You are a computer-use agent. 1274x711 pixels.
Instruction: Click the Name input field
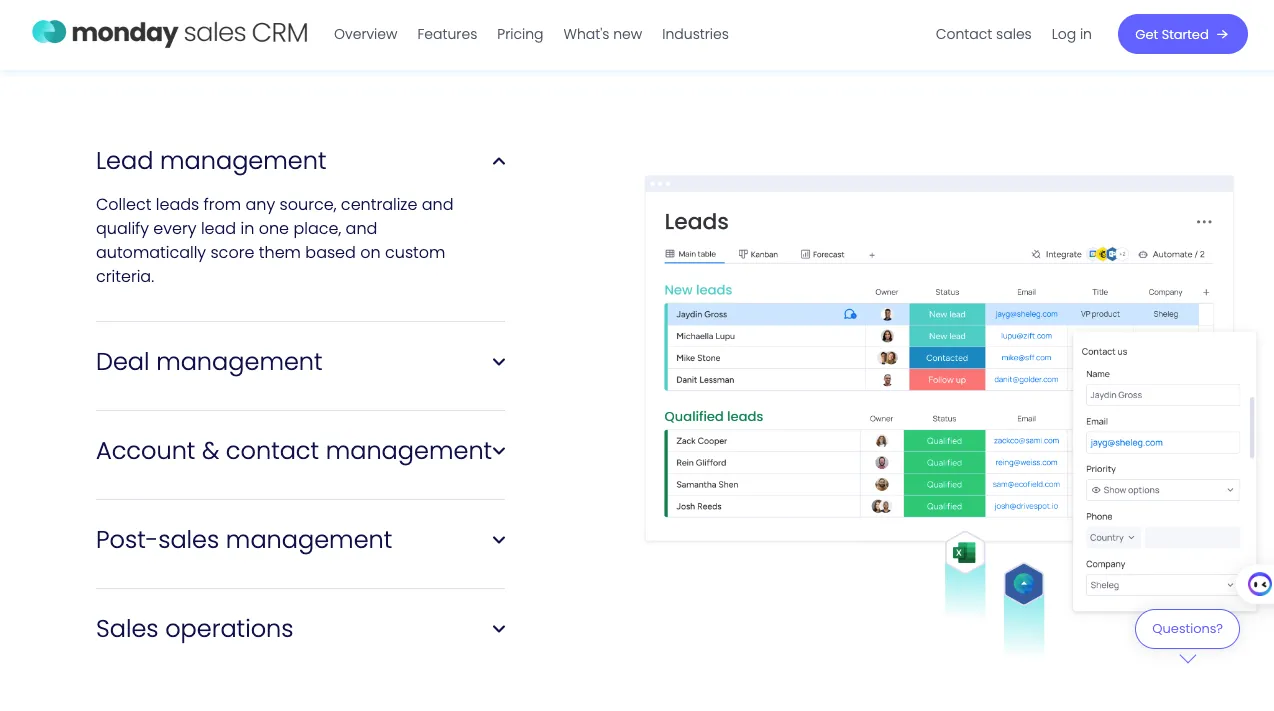coord(1162,395)
